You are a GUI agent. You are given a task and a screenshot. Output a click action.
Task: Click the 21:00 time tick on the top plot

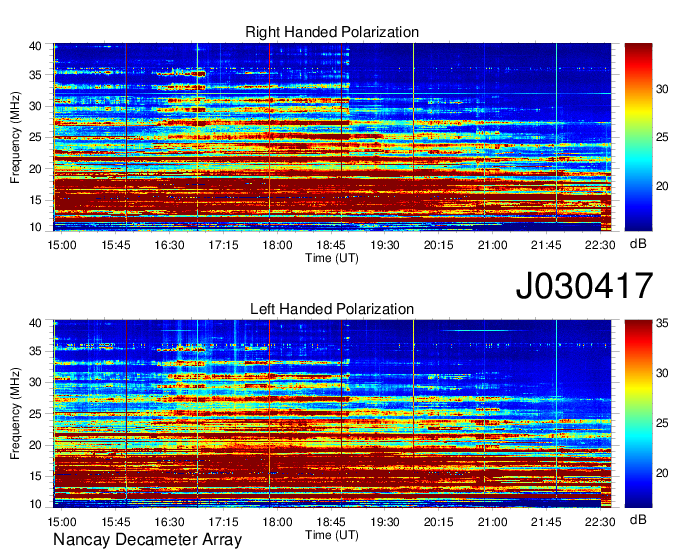click(x=492, y=245)
